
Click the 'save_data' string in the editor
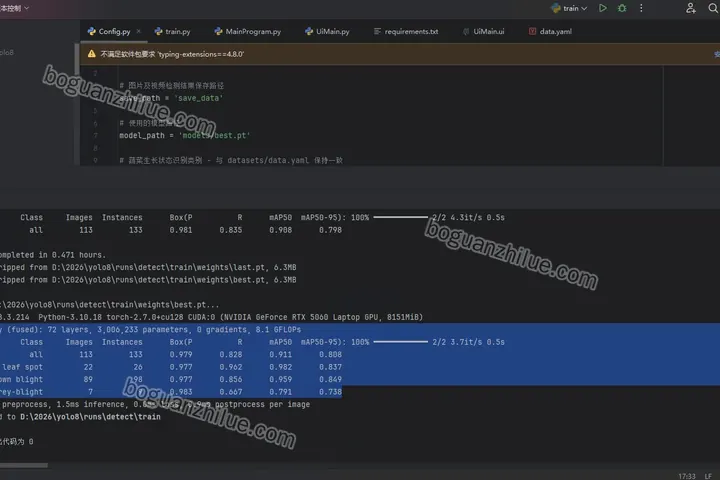(198, 98)
